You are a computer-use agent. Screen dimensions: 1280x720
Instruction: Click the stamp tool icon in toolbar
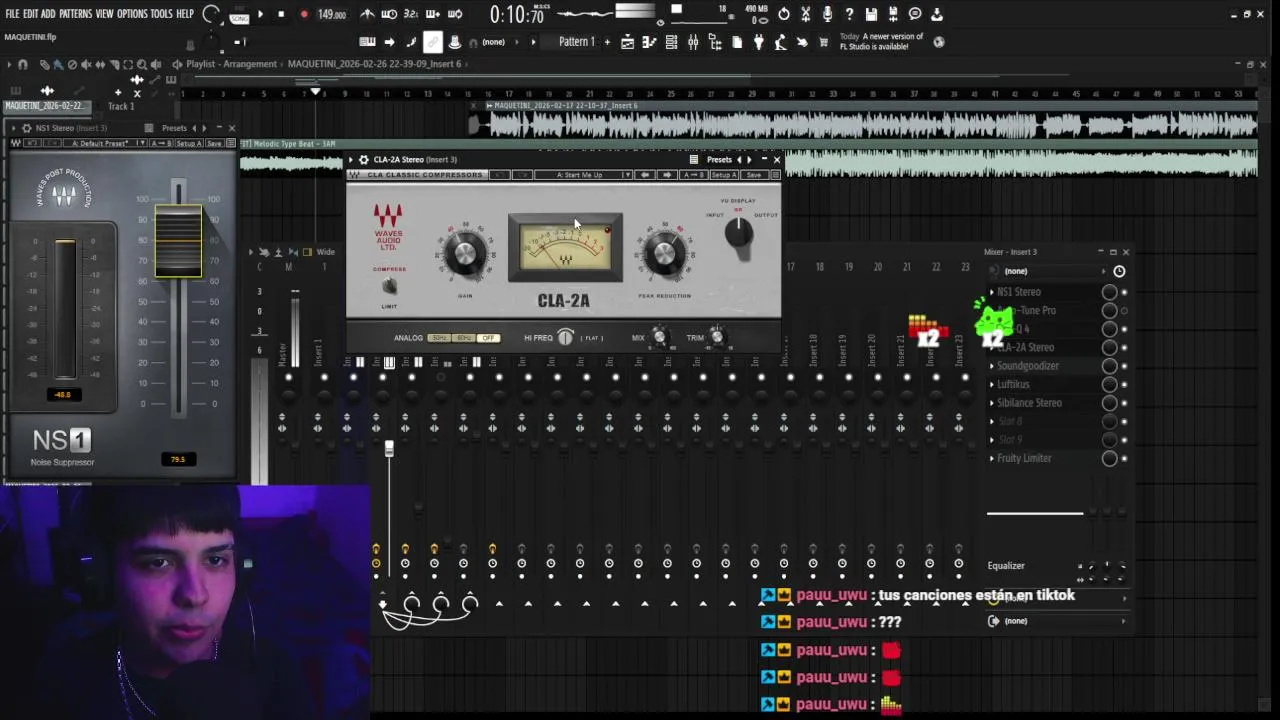pos(455,42)
